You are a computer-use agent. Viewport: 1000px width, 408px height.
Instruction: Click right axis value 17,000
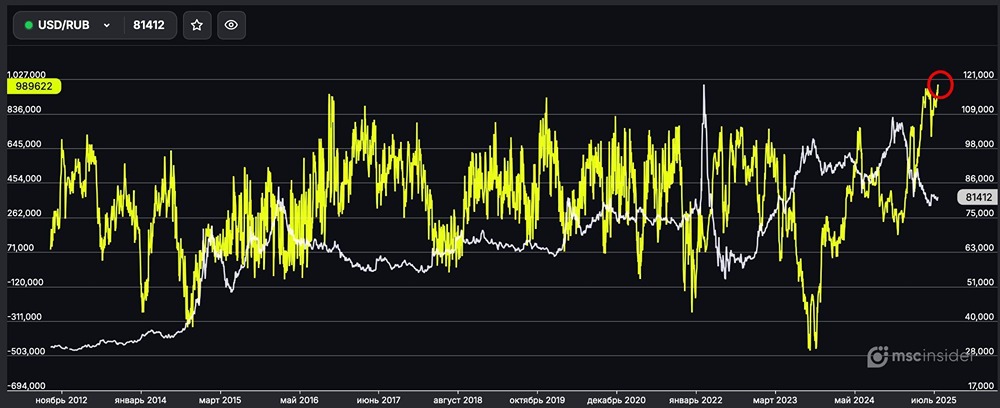point(982,386)
